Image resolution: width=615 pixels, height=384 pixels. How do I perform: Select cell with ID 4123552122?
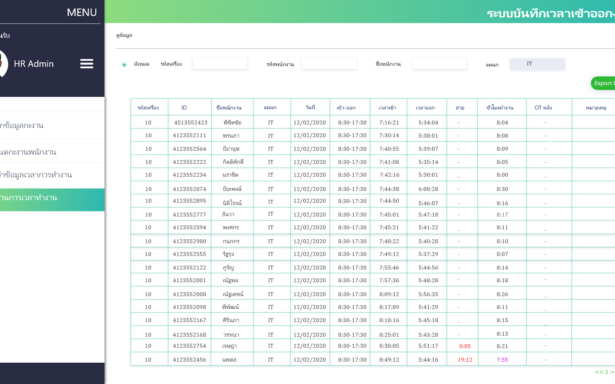(x=189, y=268)
